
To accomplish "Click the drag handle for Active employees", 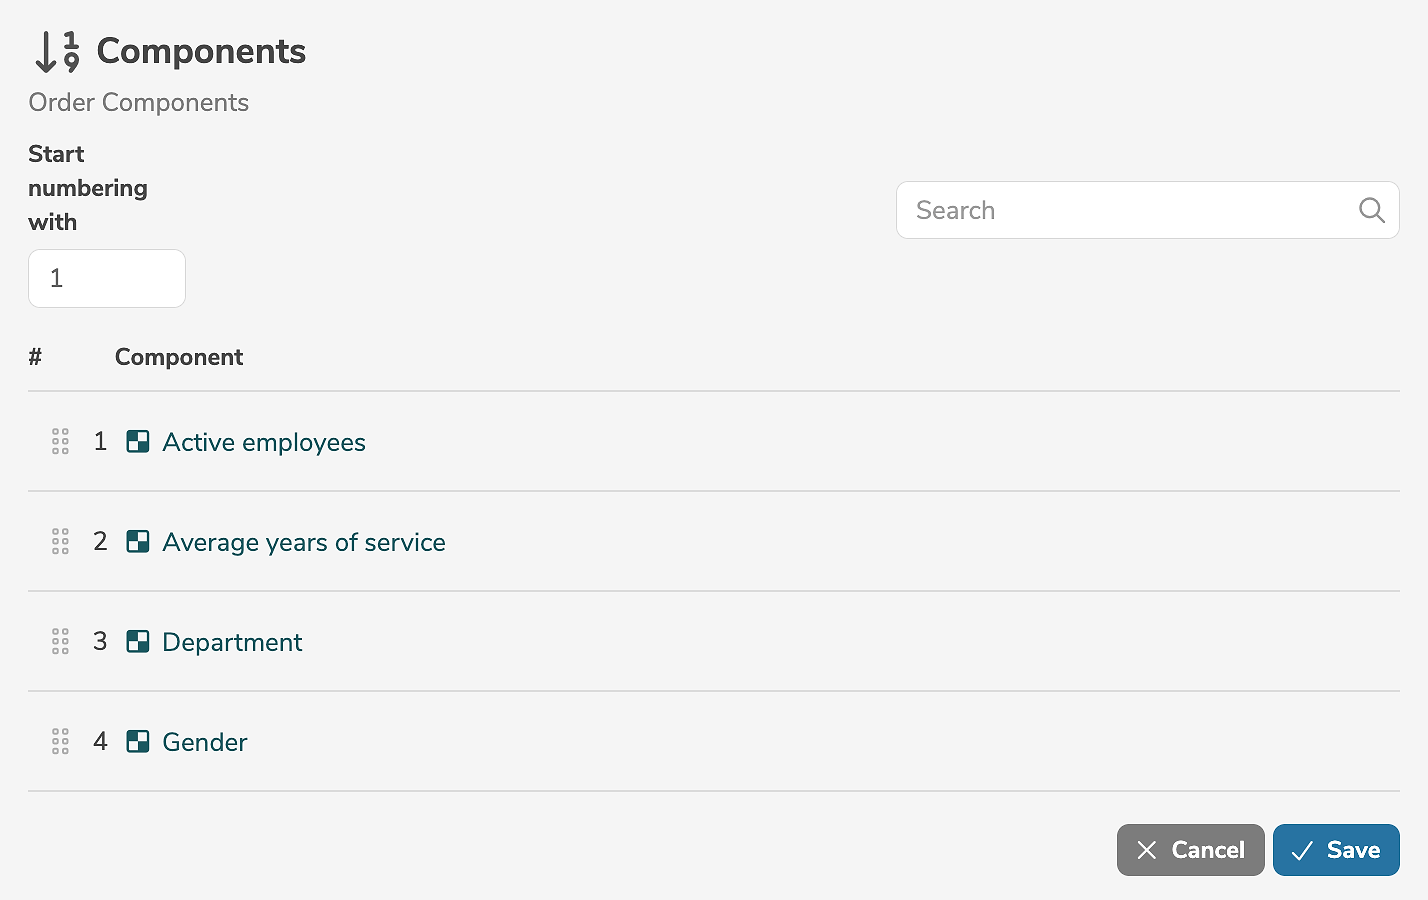I will [x=60, y=441].
